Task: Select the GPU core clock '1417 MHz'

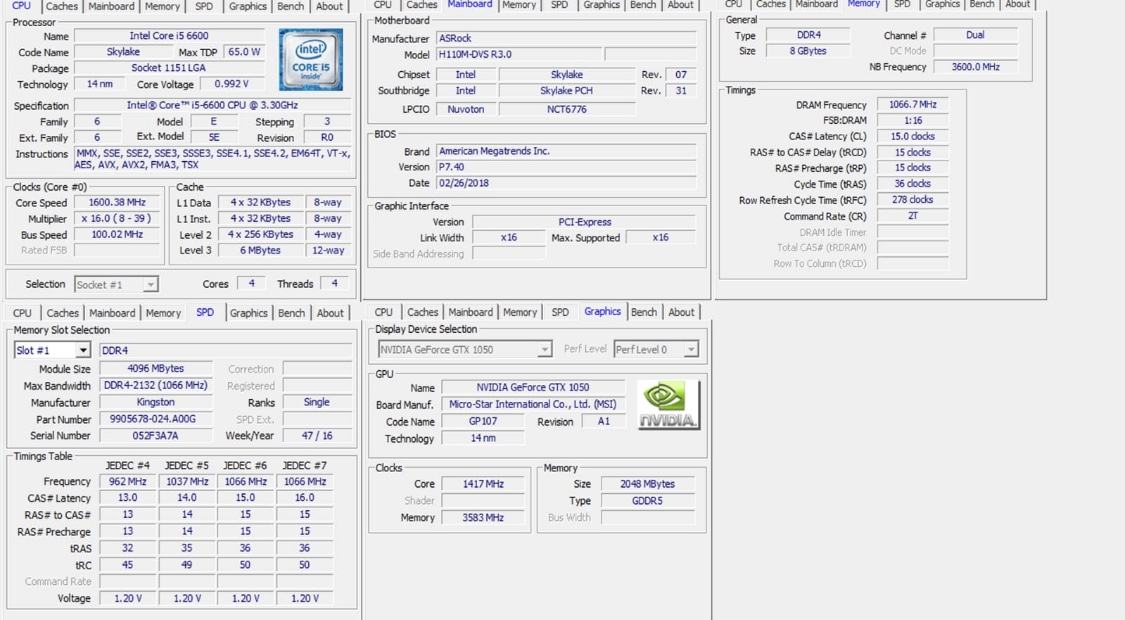Action: coord(483,484)
